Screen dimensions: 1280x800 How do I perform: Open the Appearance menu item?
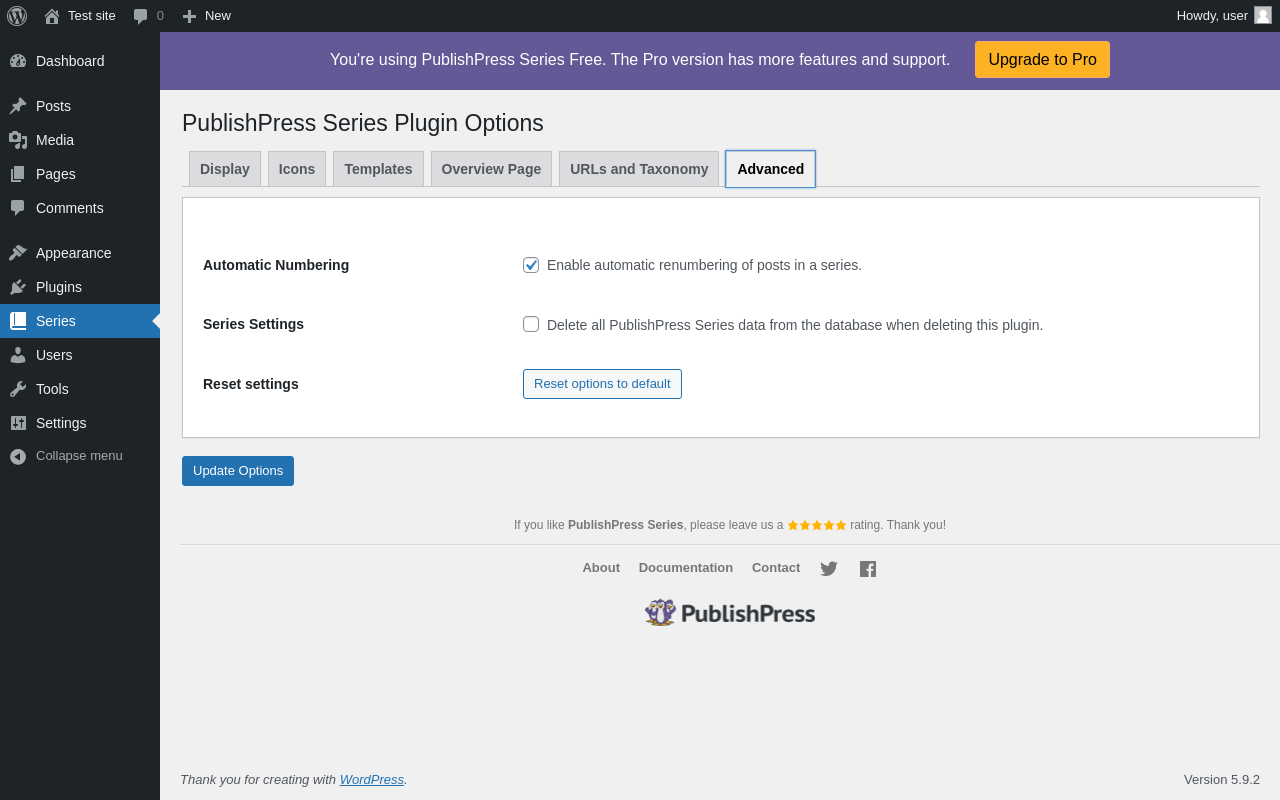click(x=80, y=253)
